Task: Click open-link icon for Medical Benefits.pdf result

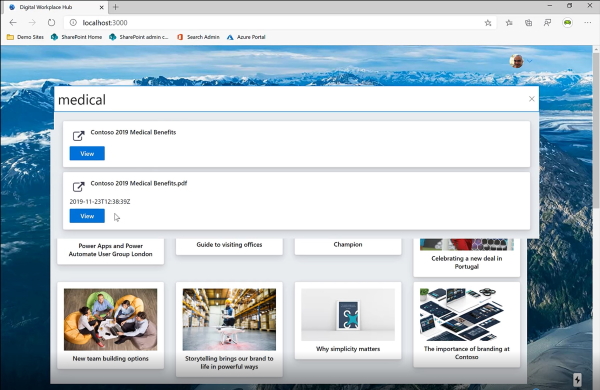Action: coord(78,186)
